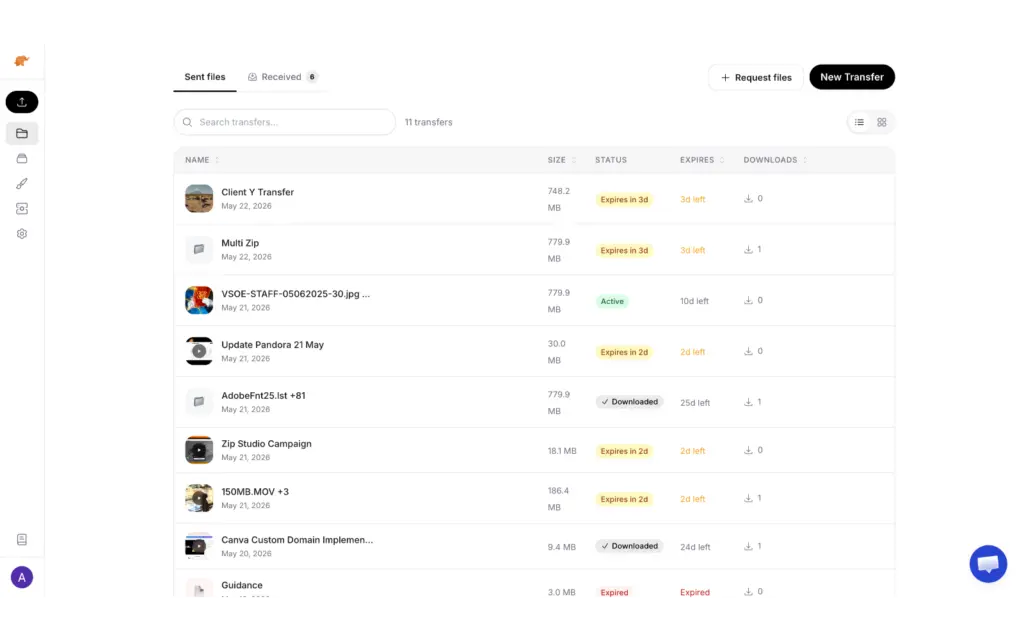The width and height of the screenshot is (1024, 640).
Task: Open the storage box sidebar icon
Action: click(x=22, y=159)
